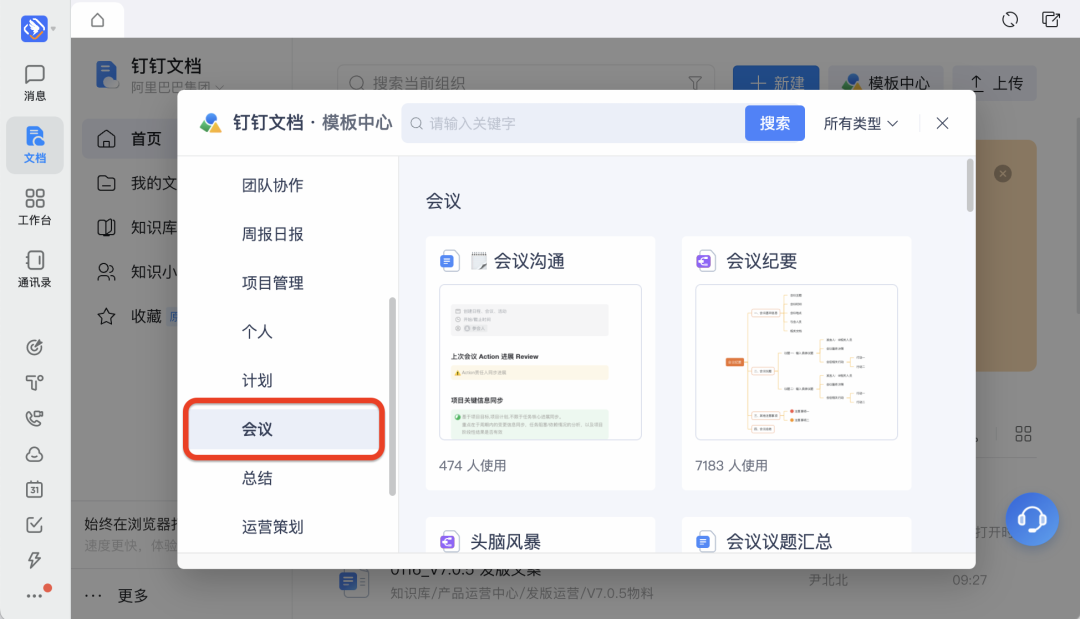This screenshot has height=619, width=1080.
Task: Expand the 更多 more options item
Action: 118,596
